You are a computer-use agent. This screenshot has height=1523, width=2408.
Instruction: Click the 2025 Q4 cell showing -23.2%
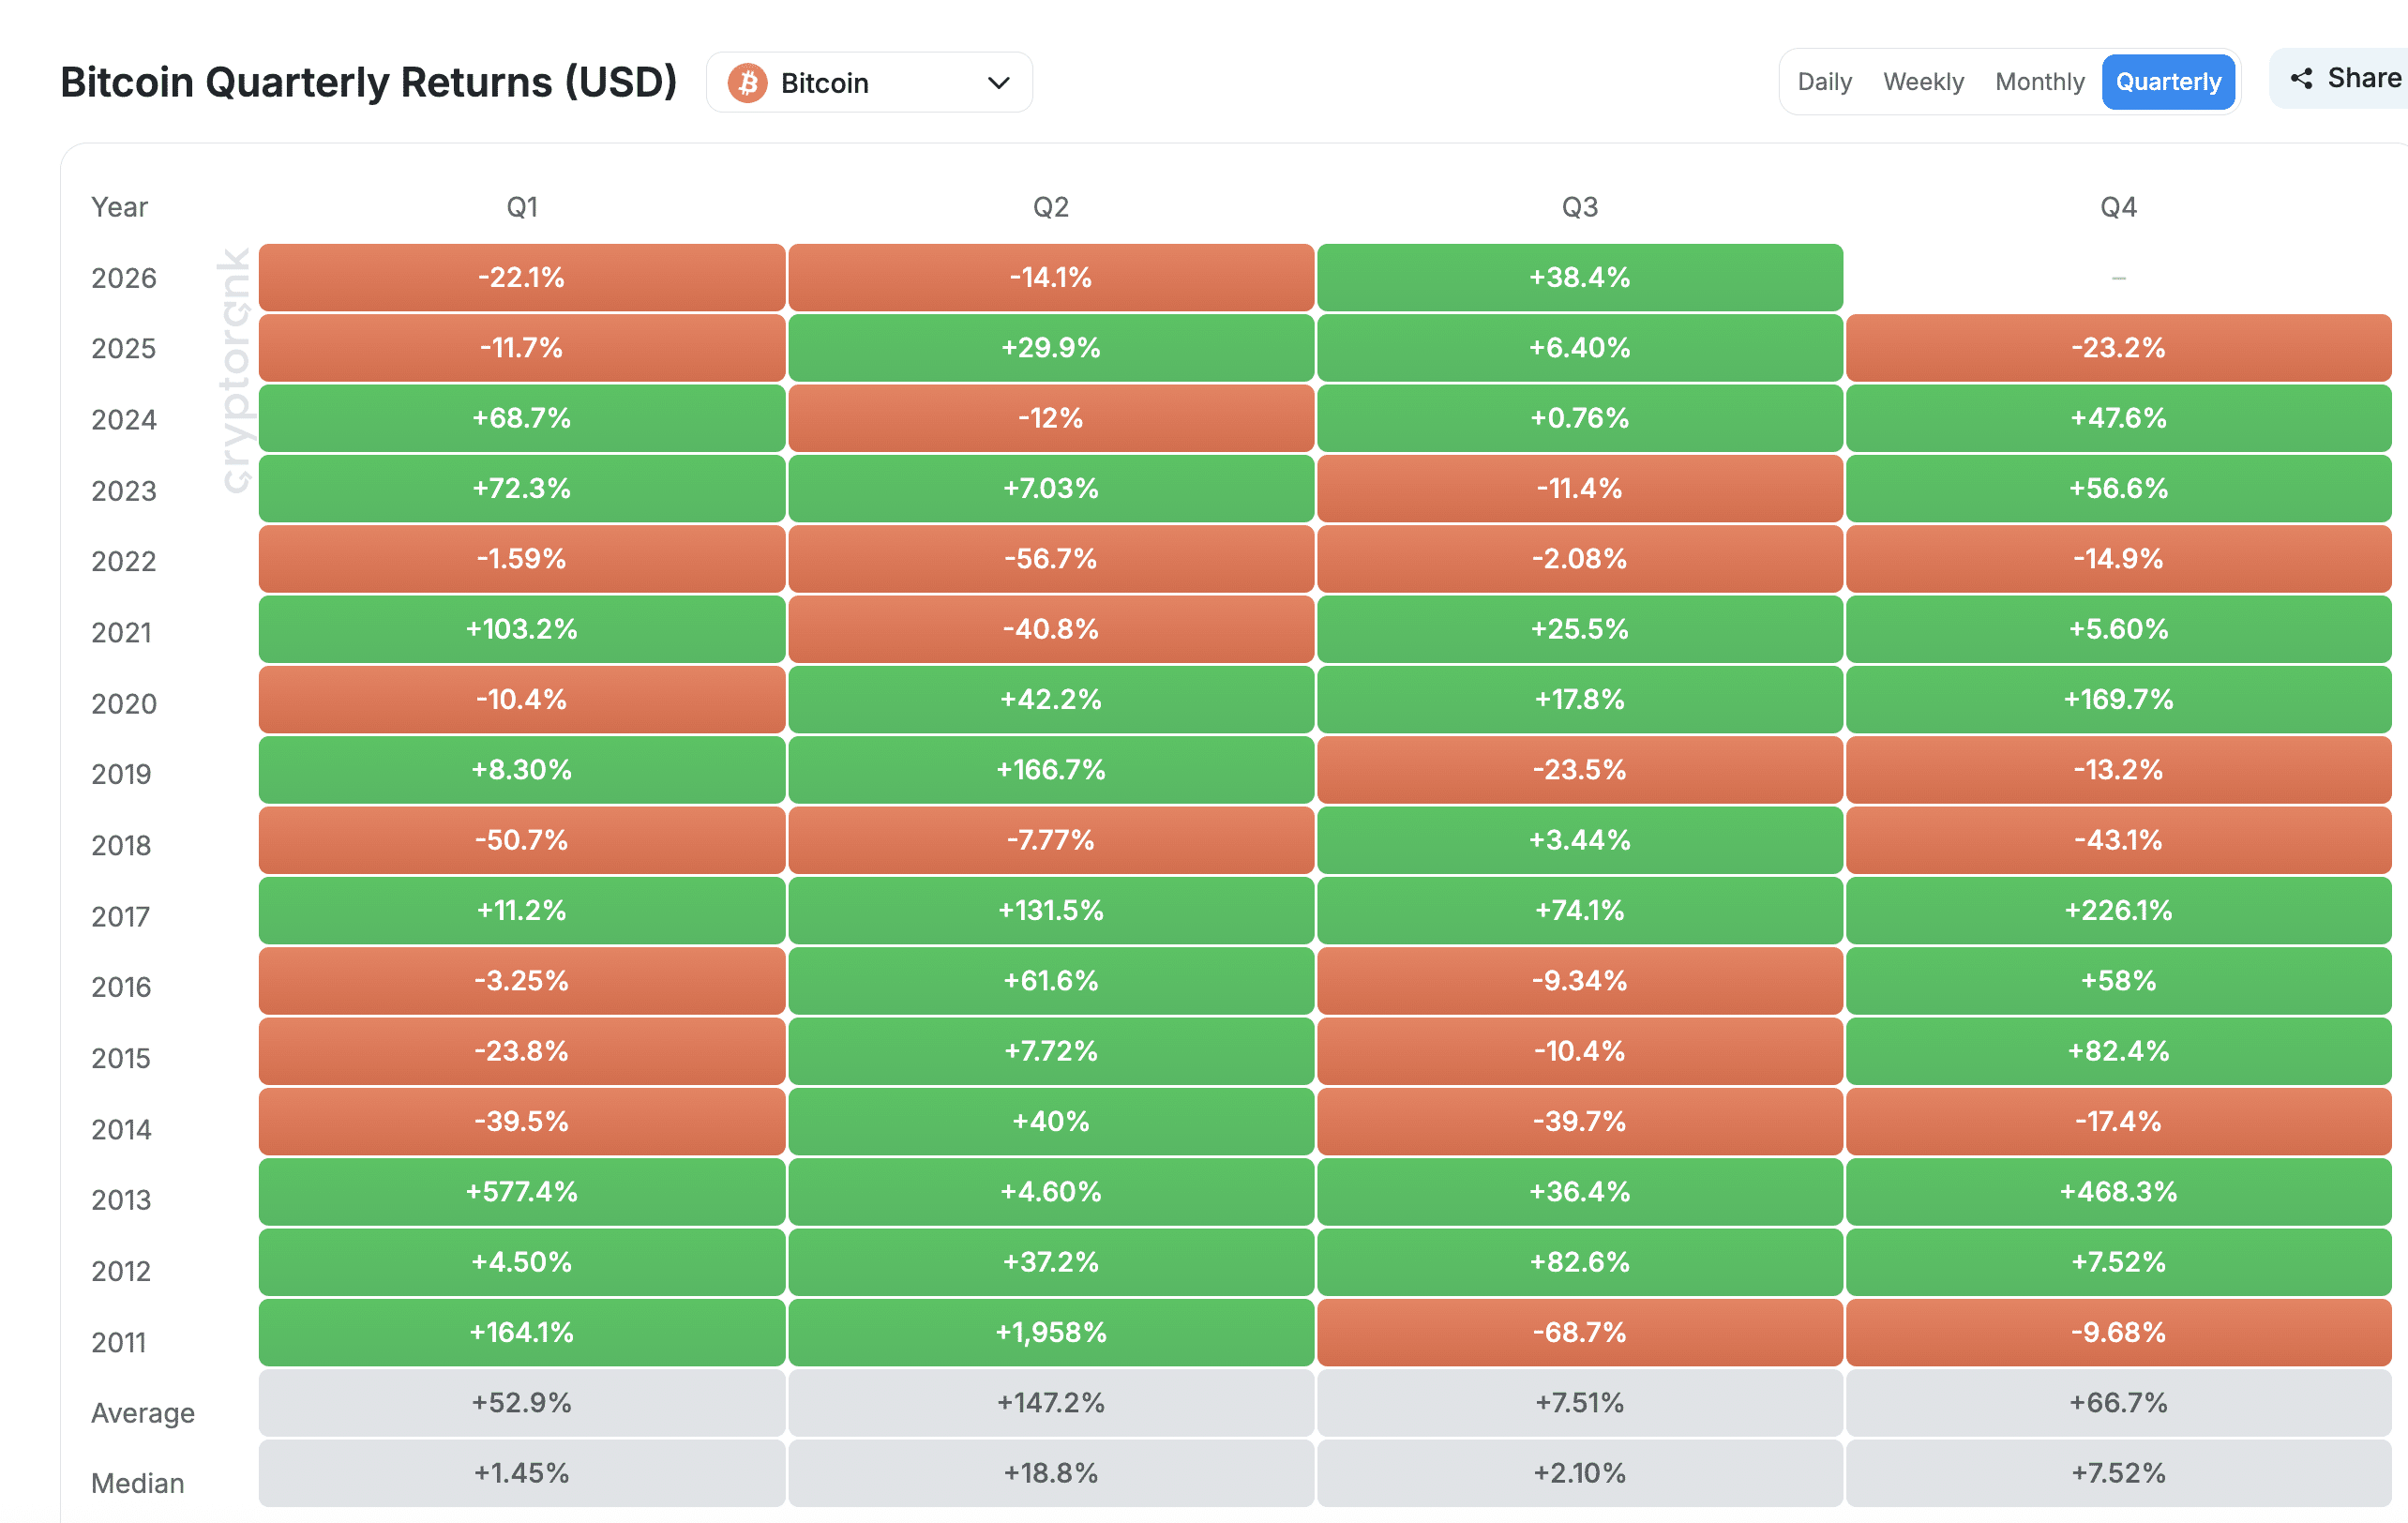(2119, 348)
